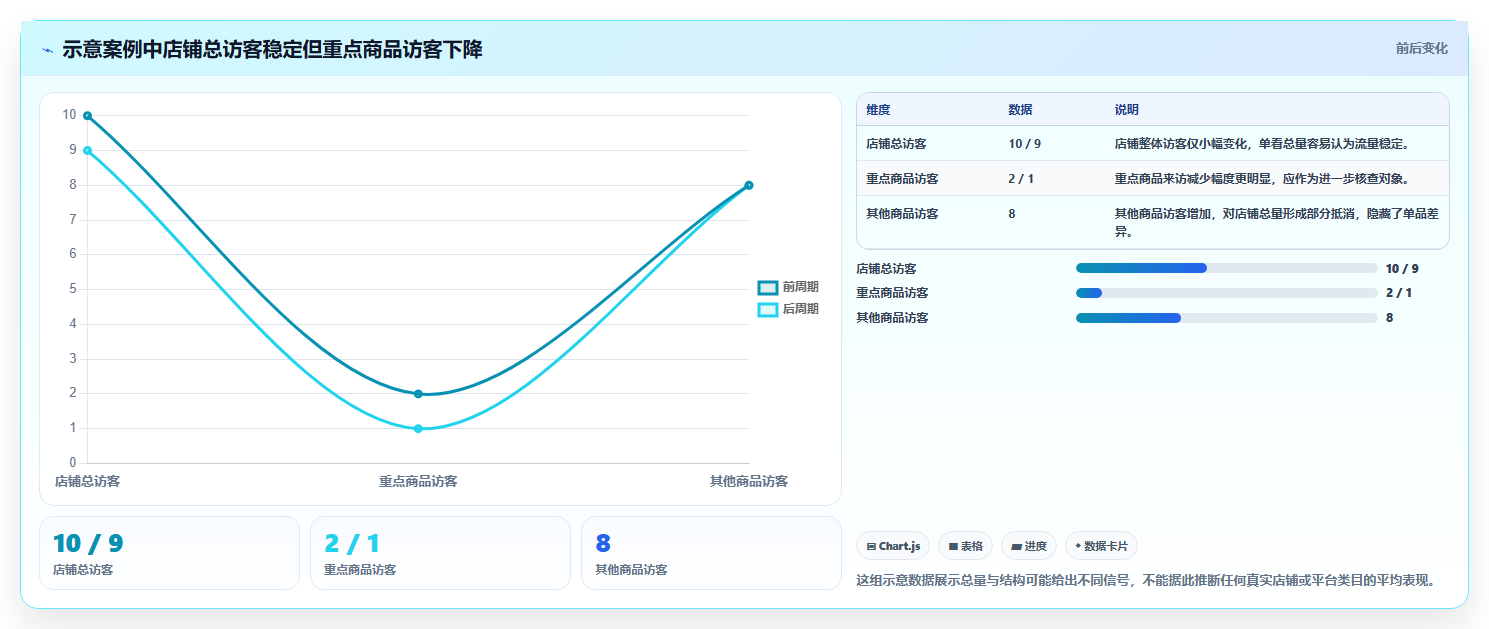Click the main title 示意案例中店铺总访客稳定
Screen dimensions: 1489x629
[x=272, y=50]
